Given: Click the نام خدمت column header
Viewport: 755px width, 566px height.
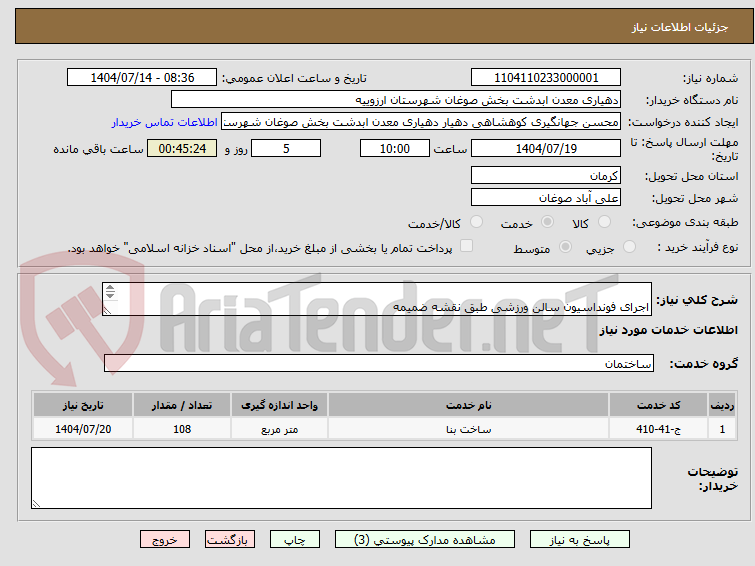Looking at the screenshot, I should 469,405.
